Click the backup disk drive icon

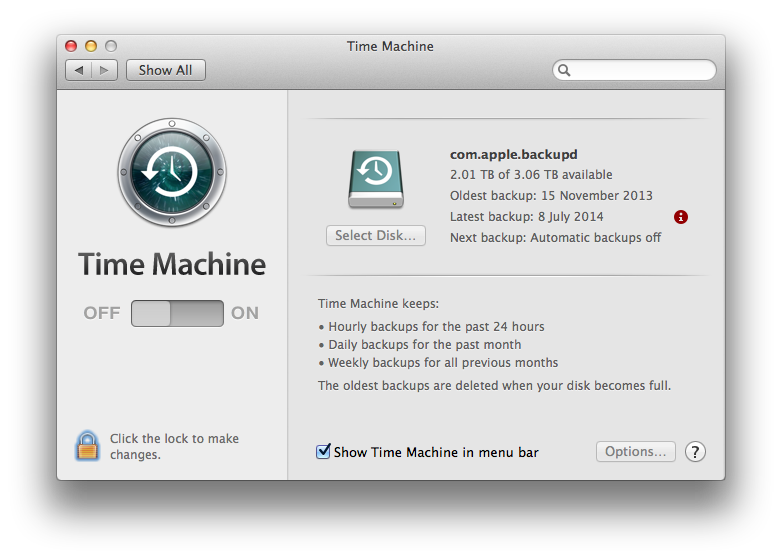click(x=376, y=179)
